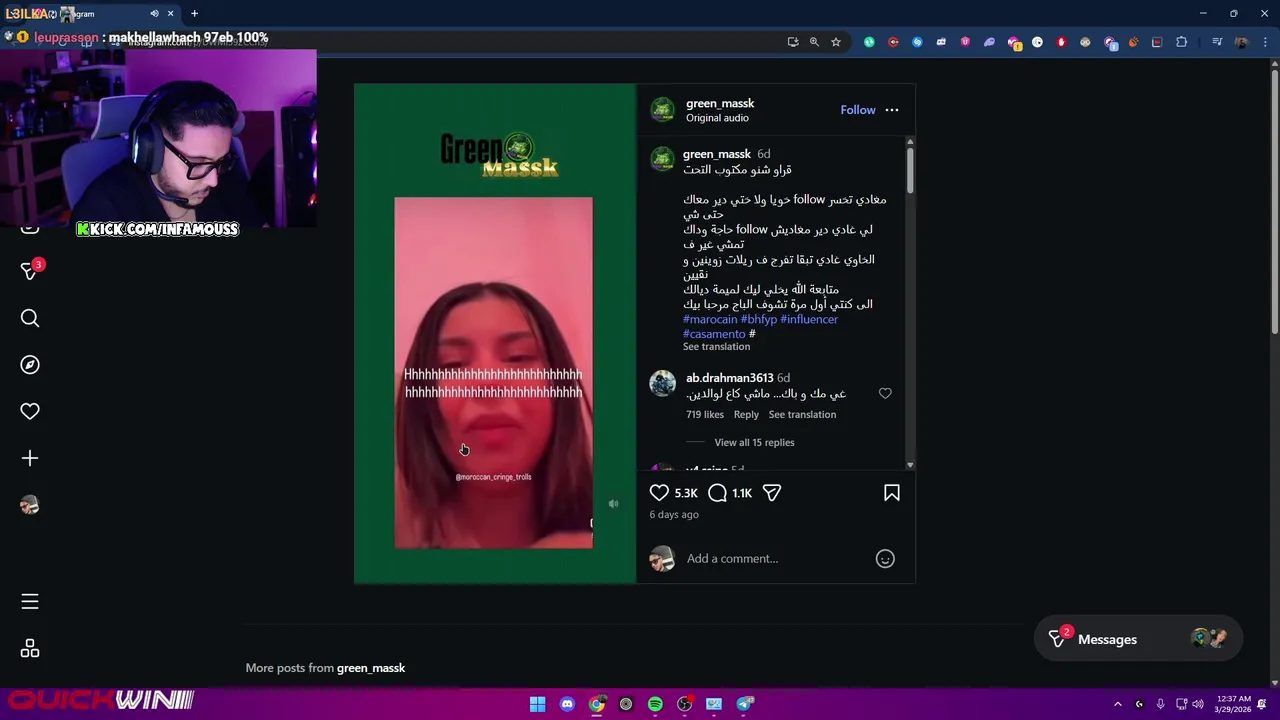Open Instagram search from the sidebar

[x=30, y=318]
